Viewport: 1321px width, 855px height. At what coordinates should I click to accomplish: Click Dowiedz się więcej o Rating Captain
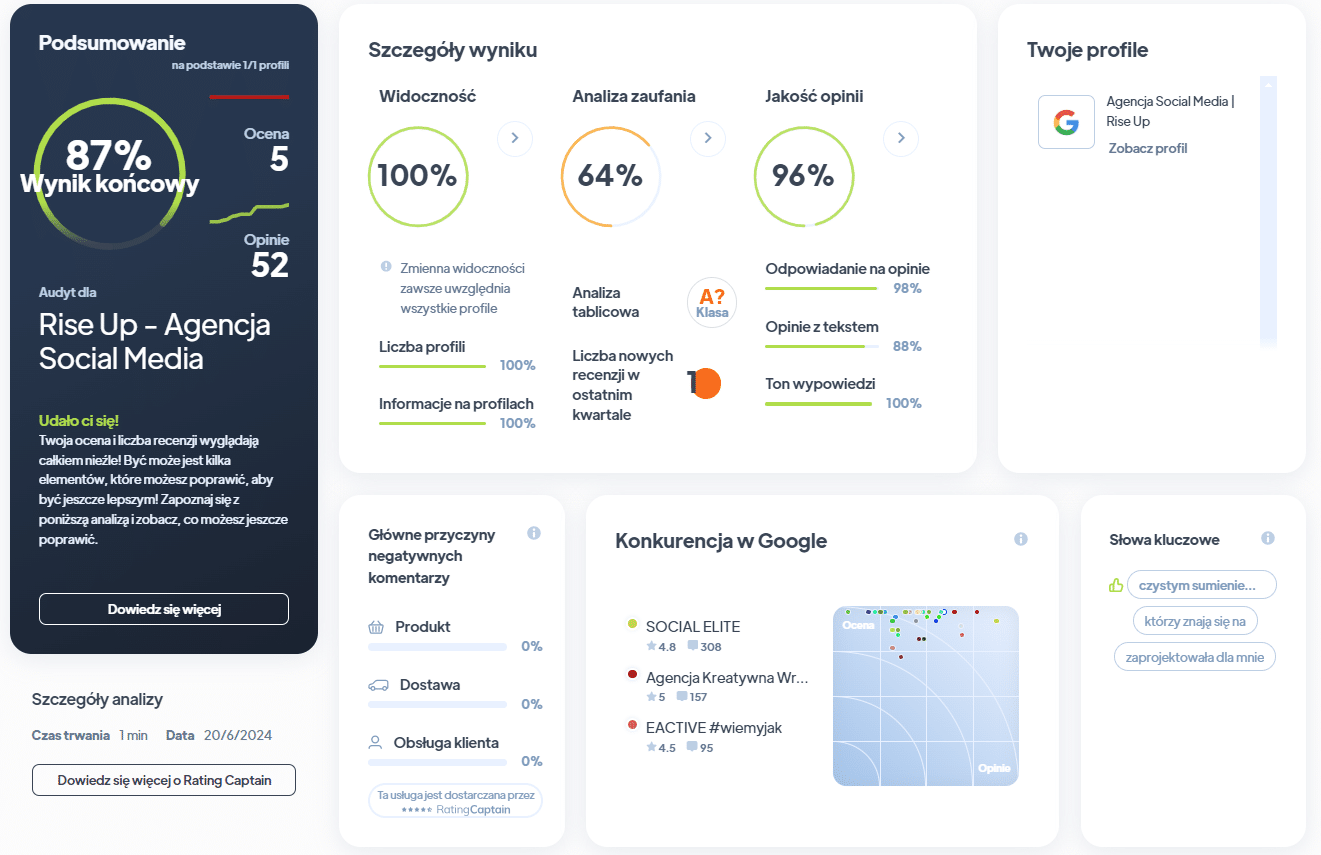(164, 780)
